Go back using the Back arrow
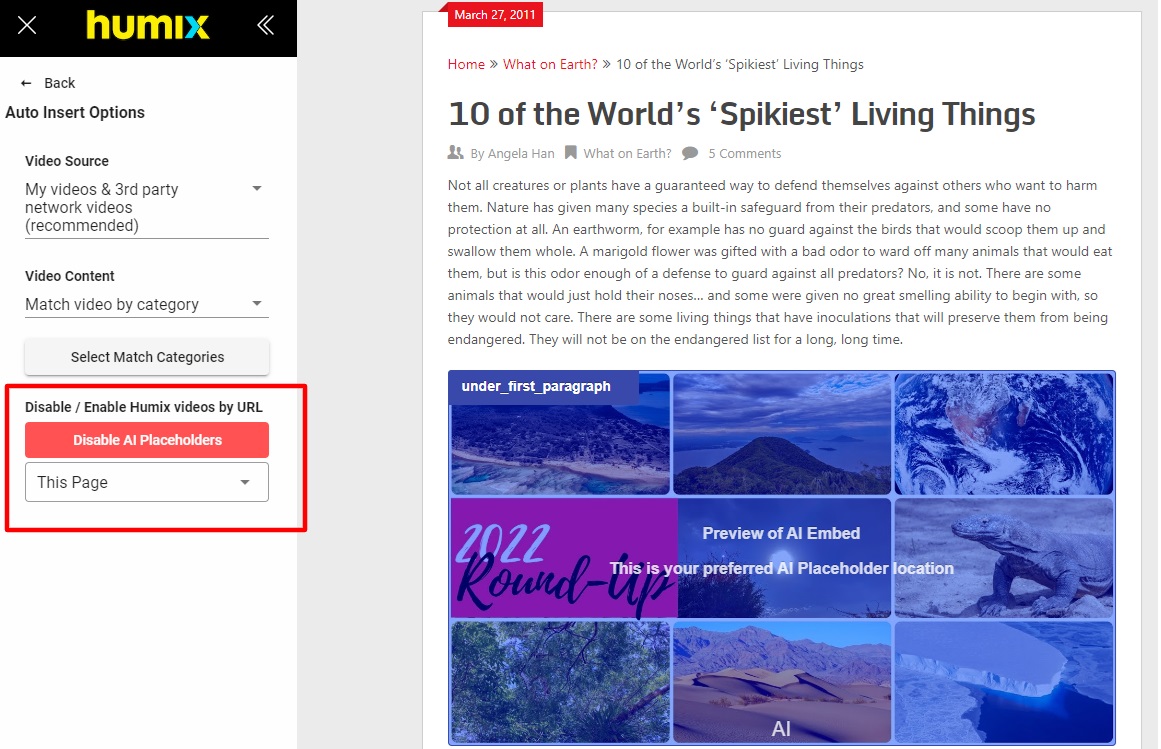Screen dimensions: 1161x749 pyautogui.click(x=48, y=83)
